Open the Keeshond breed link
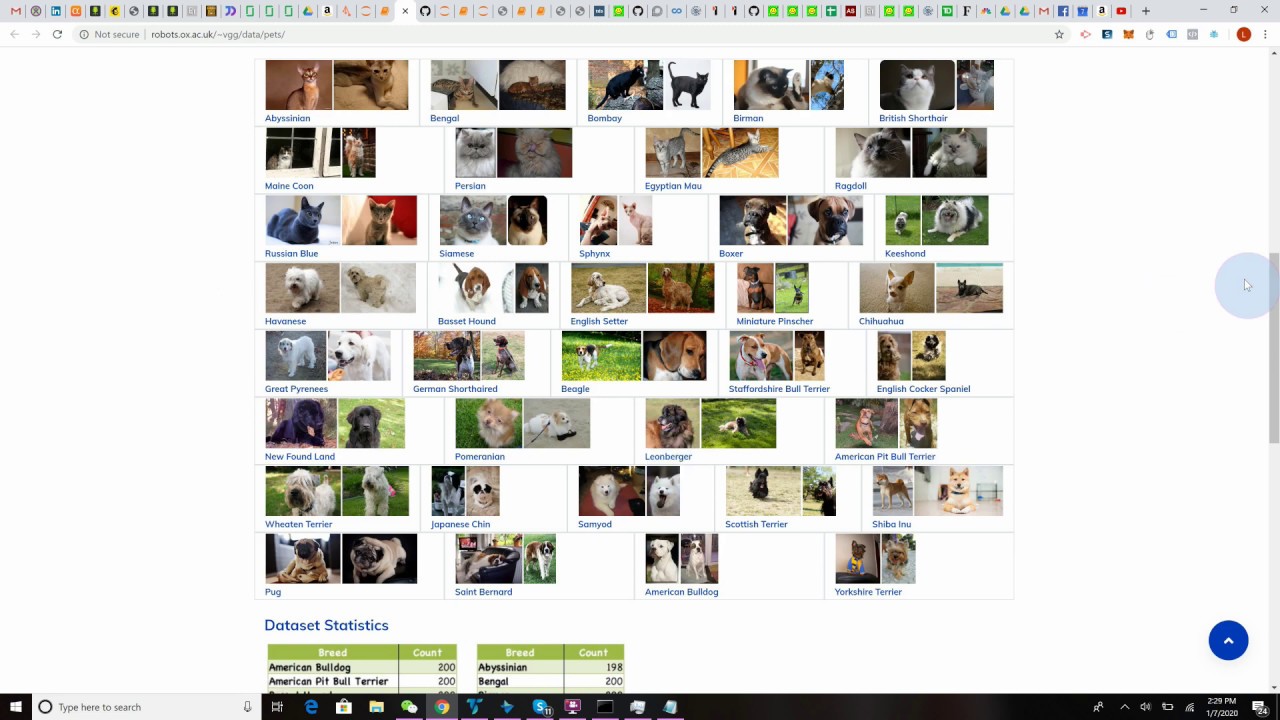Image resolution: width=1280 pixels, height=720 pixels. [905, 254]
